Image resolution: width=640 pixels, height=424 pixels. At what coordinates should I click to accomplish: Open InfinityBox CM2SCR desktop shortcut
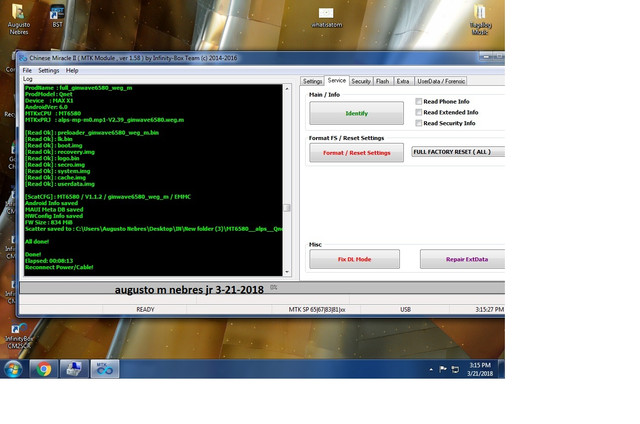point(18,336)
